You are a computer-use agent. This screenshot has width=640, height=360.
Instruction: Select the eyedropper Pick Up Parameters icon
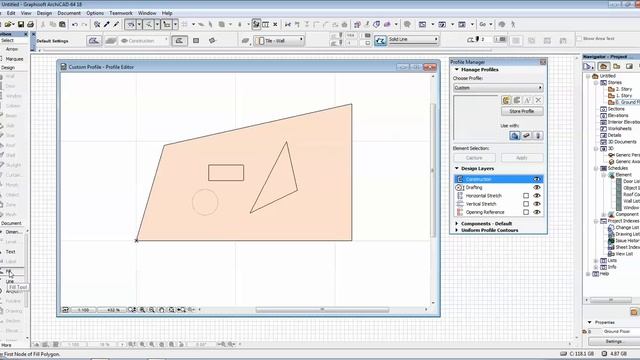(x=107, y=24)
